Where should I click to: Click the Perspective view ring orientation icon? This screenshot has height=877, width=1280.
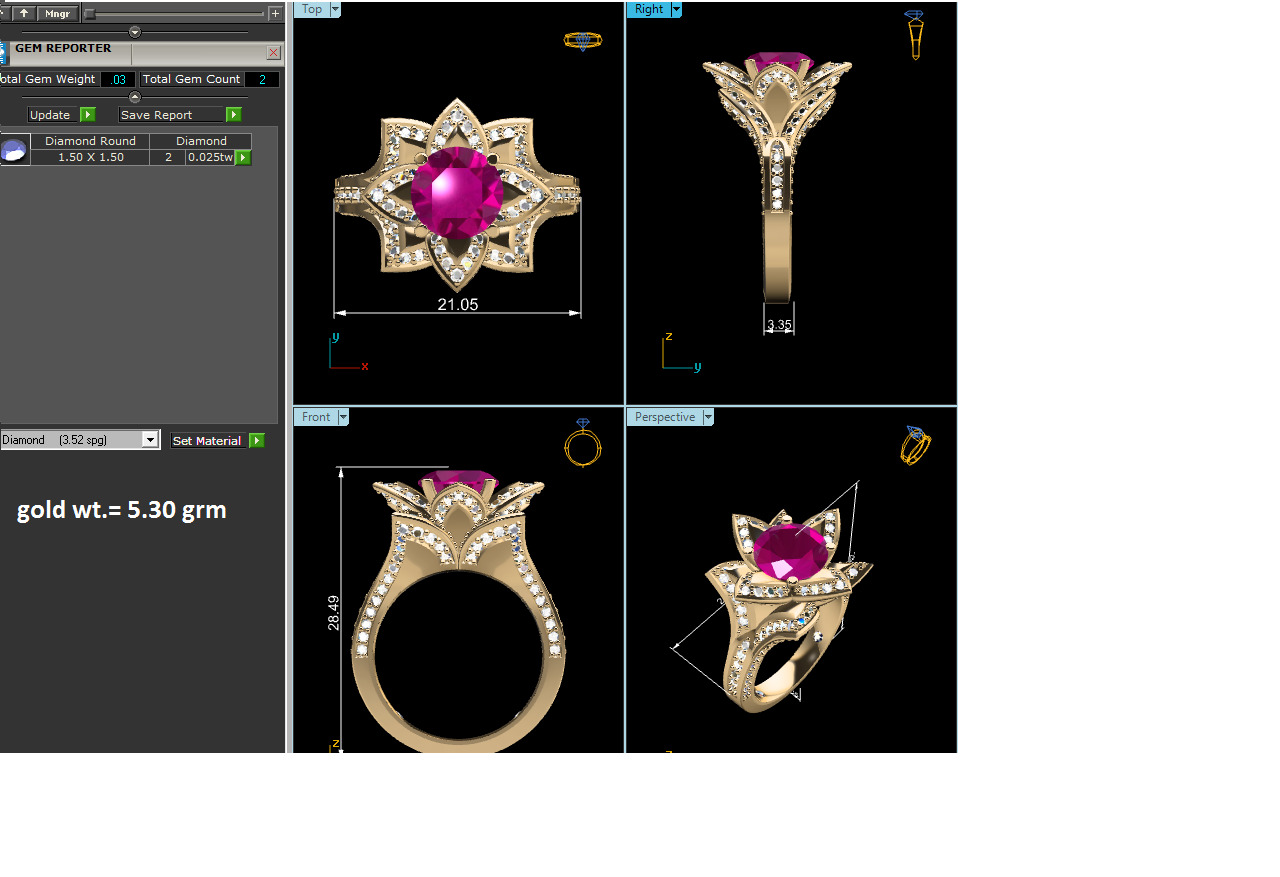[915, 445]
